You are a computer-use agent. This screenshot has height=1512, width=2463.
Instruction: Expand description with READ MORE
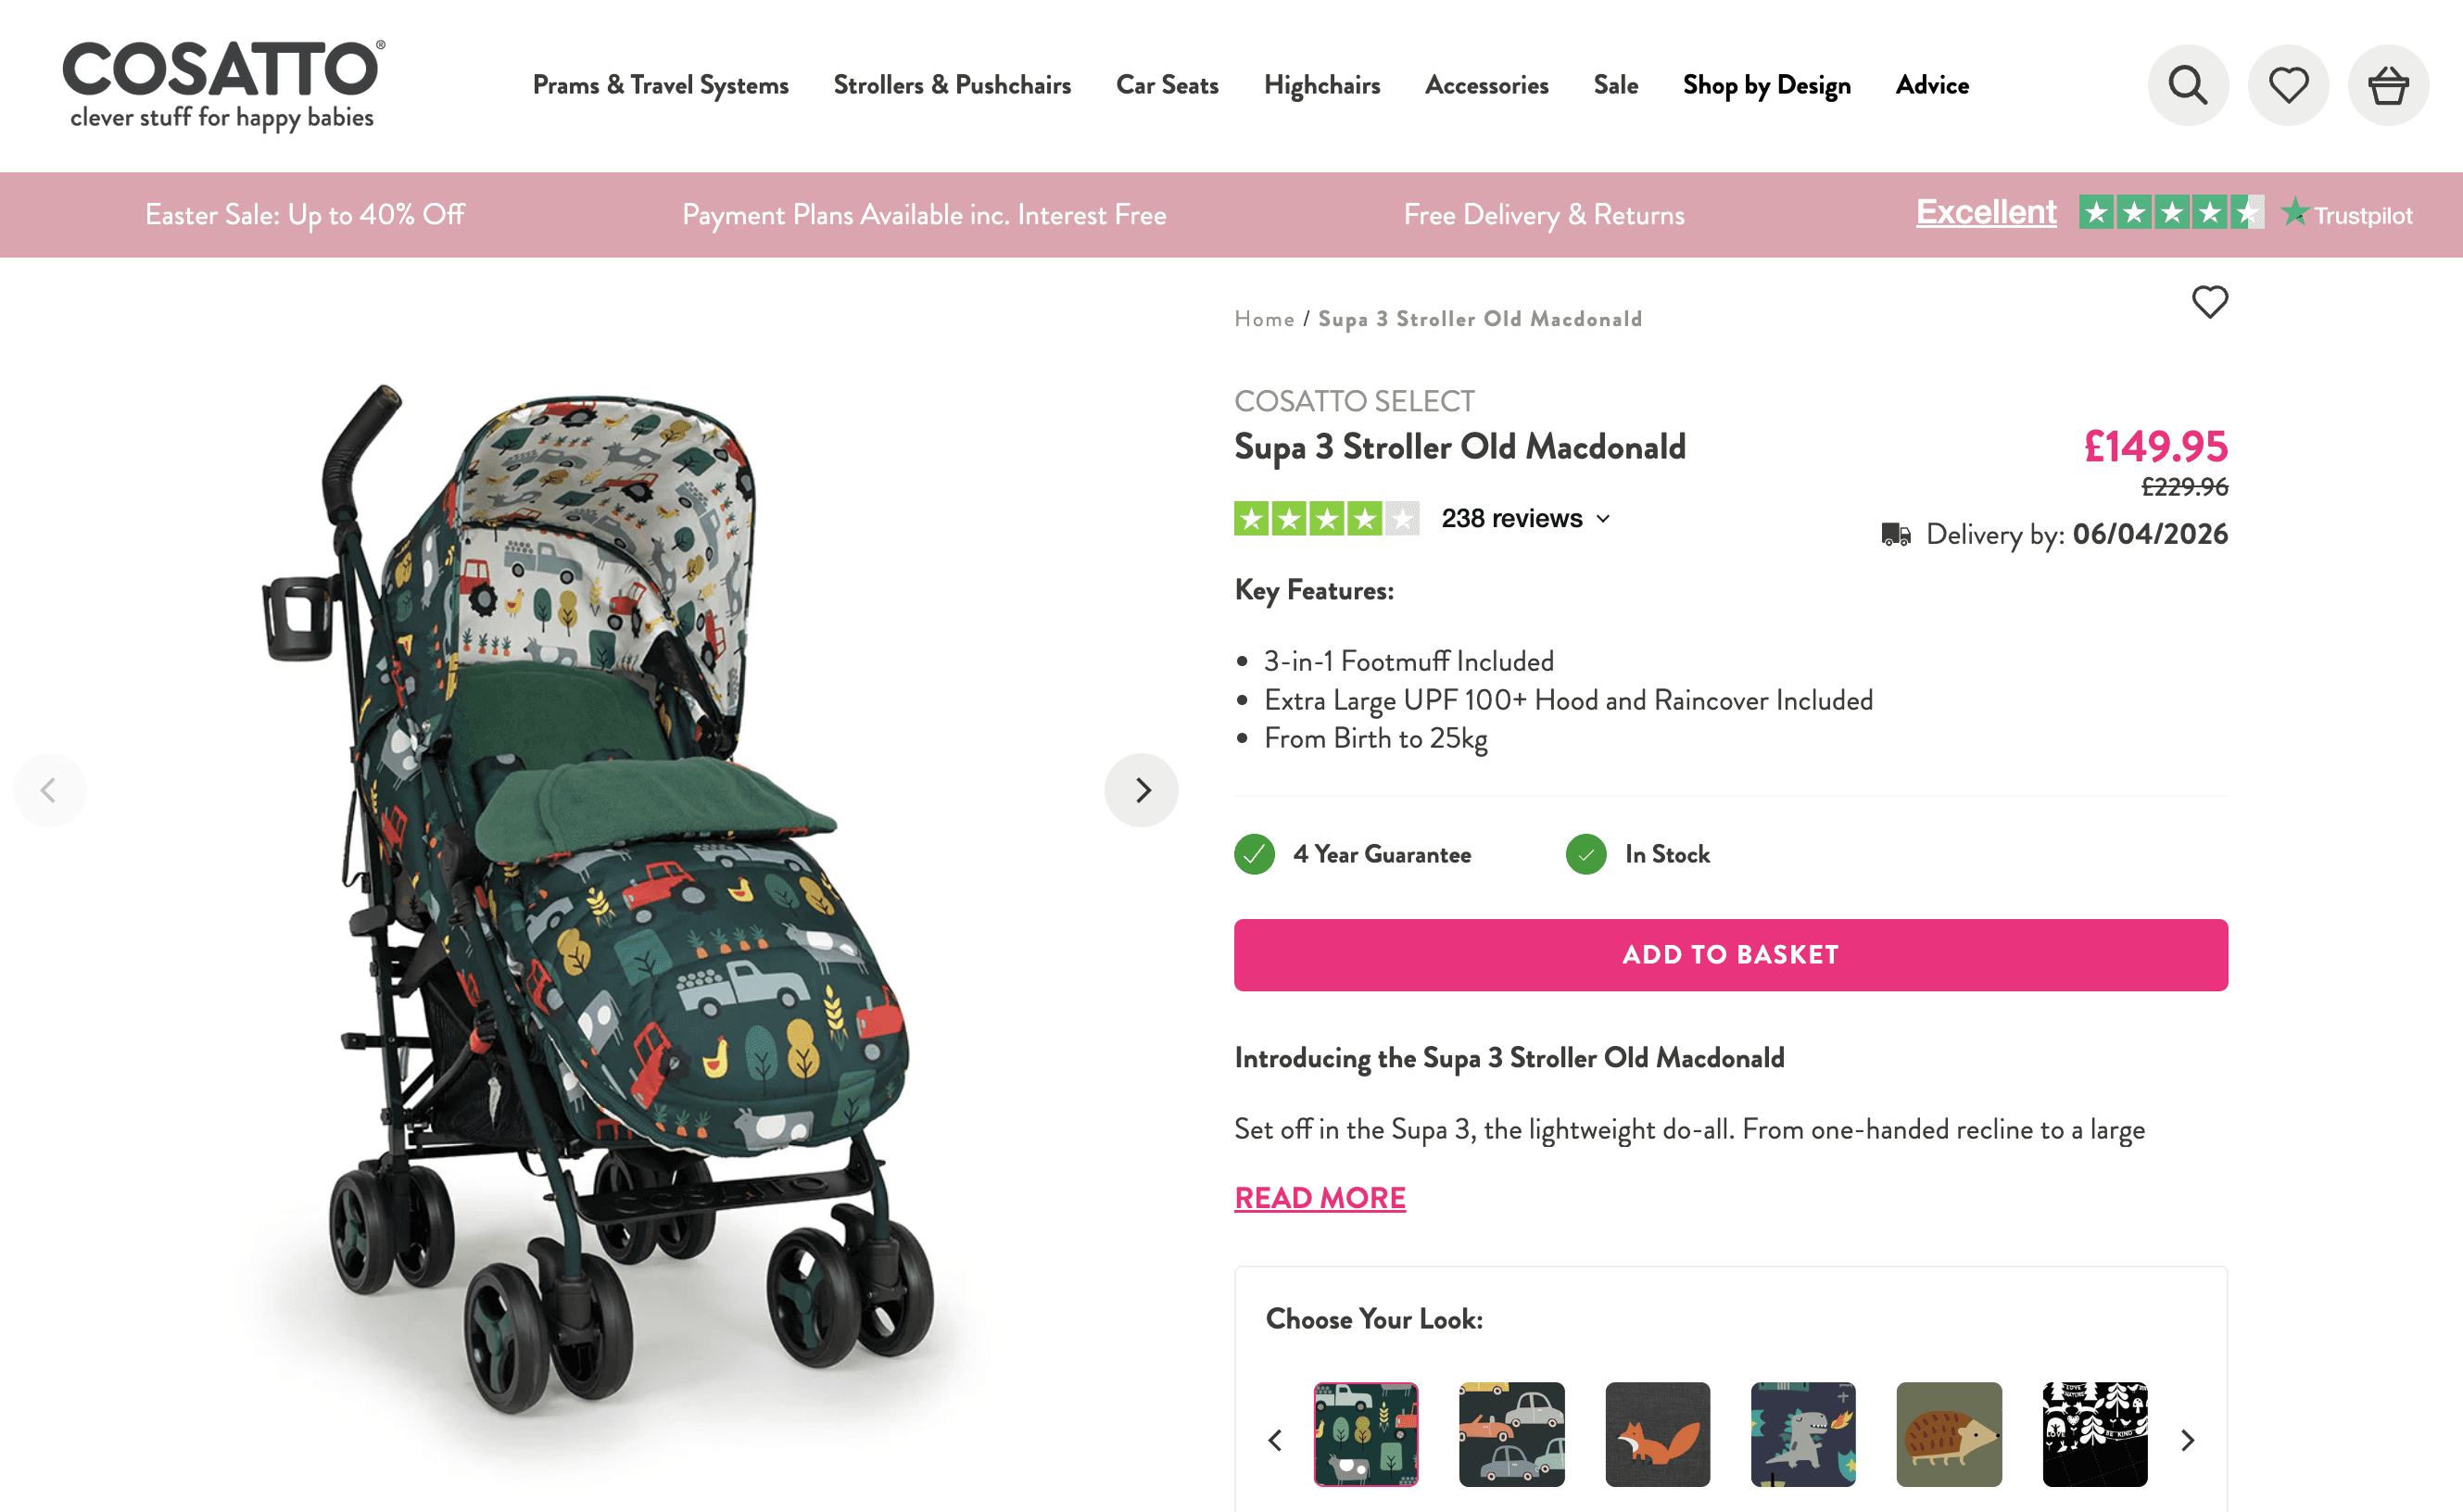tap(1320, 1197)
